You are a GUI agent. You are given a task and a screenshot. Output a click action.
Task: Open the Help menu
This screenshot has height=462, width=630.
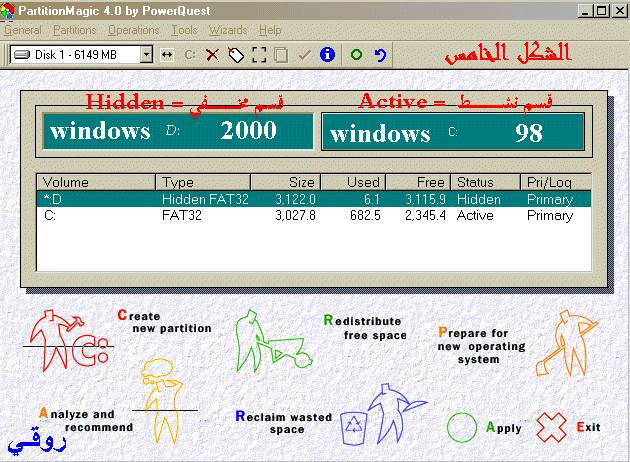[x=270, y=30]
